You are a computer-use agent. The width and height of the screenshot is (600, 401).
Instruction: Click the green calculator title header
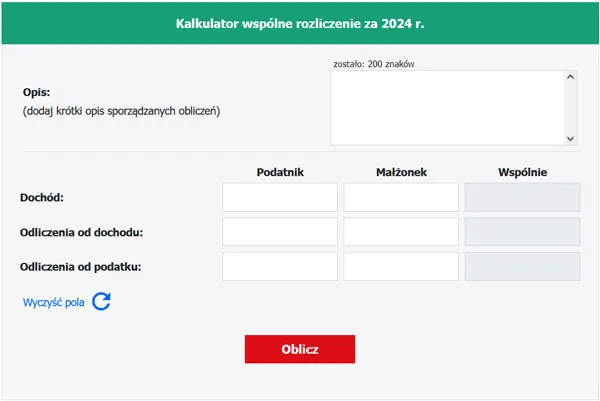pyautogui.click(x=300, y=22)
